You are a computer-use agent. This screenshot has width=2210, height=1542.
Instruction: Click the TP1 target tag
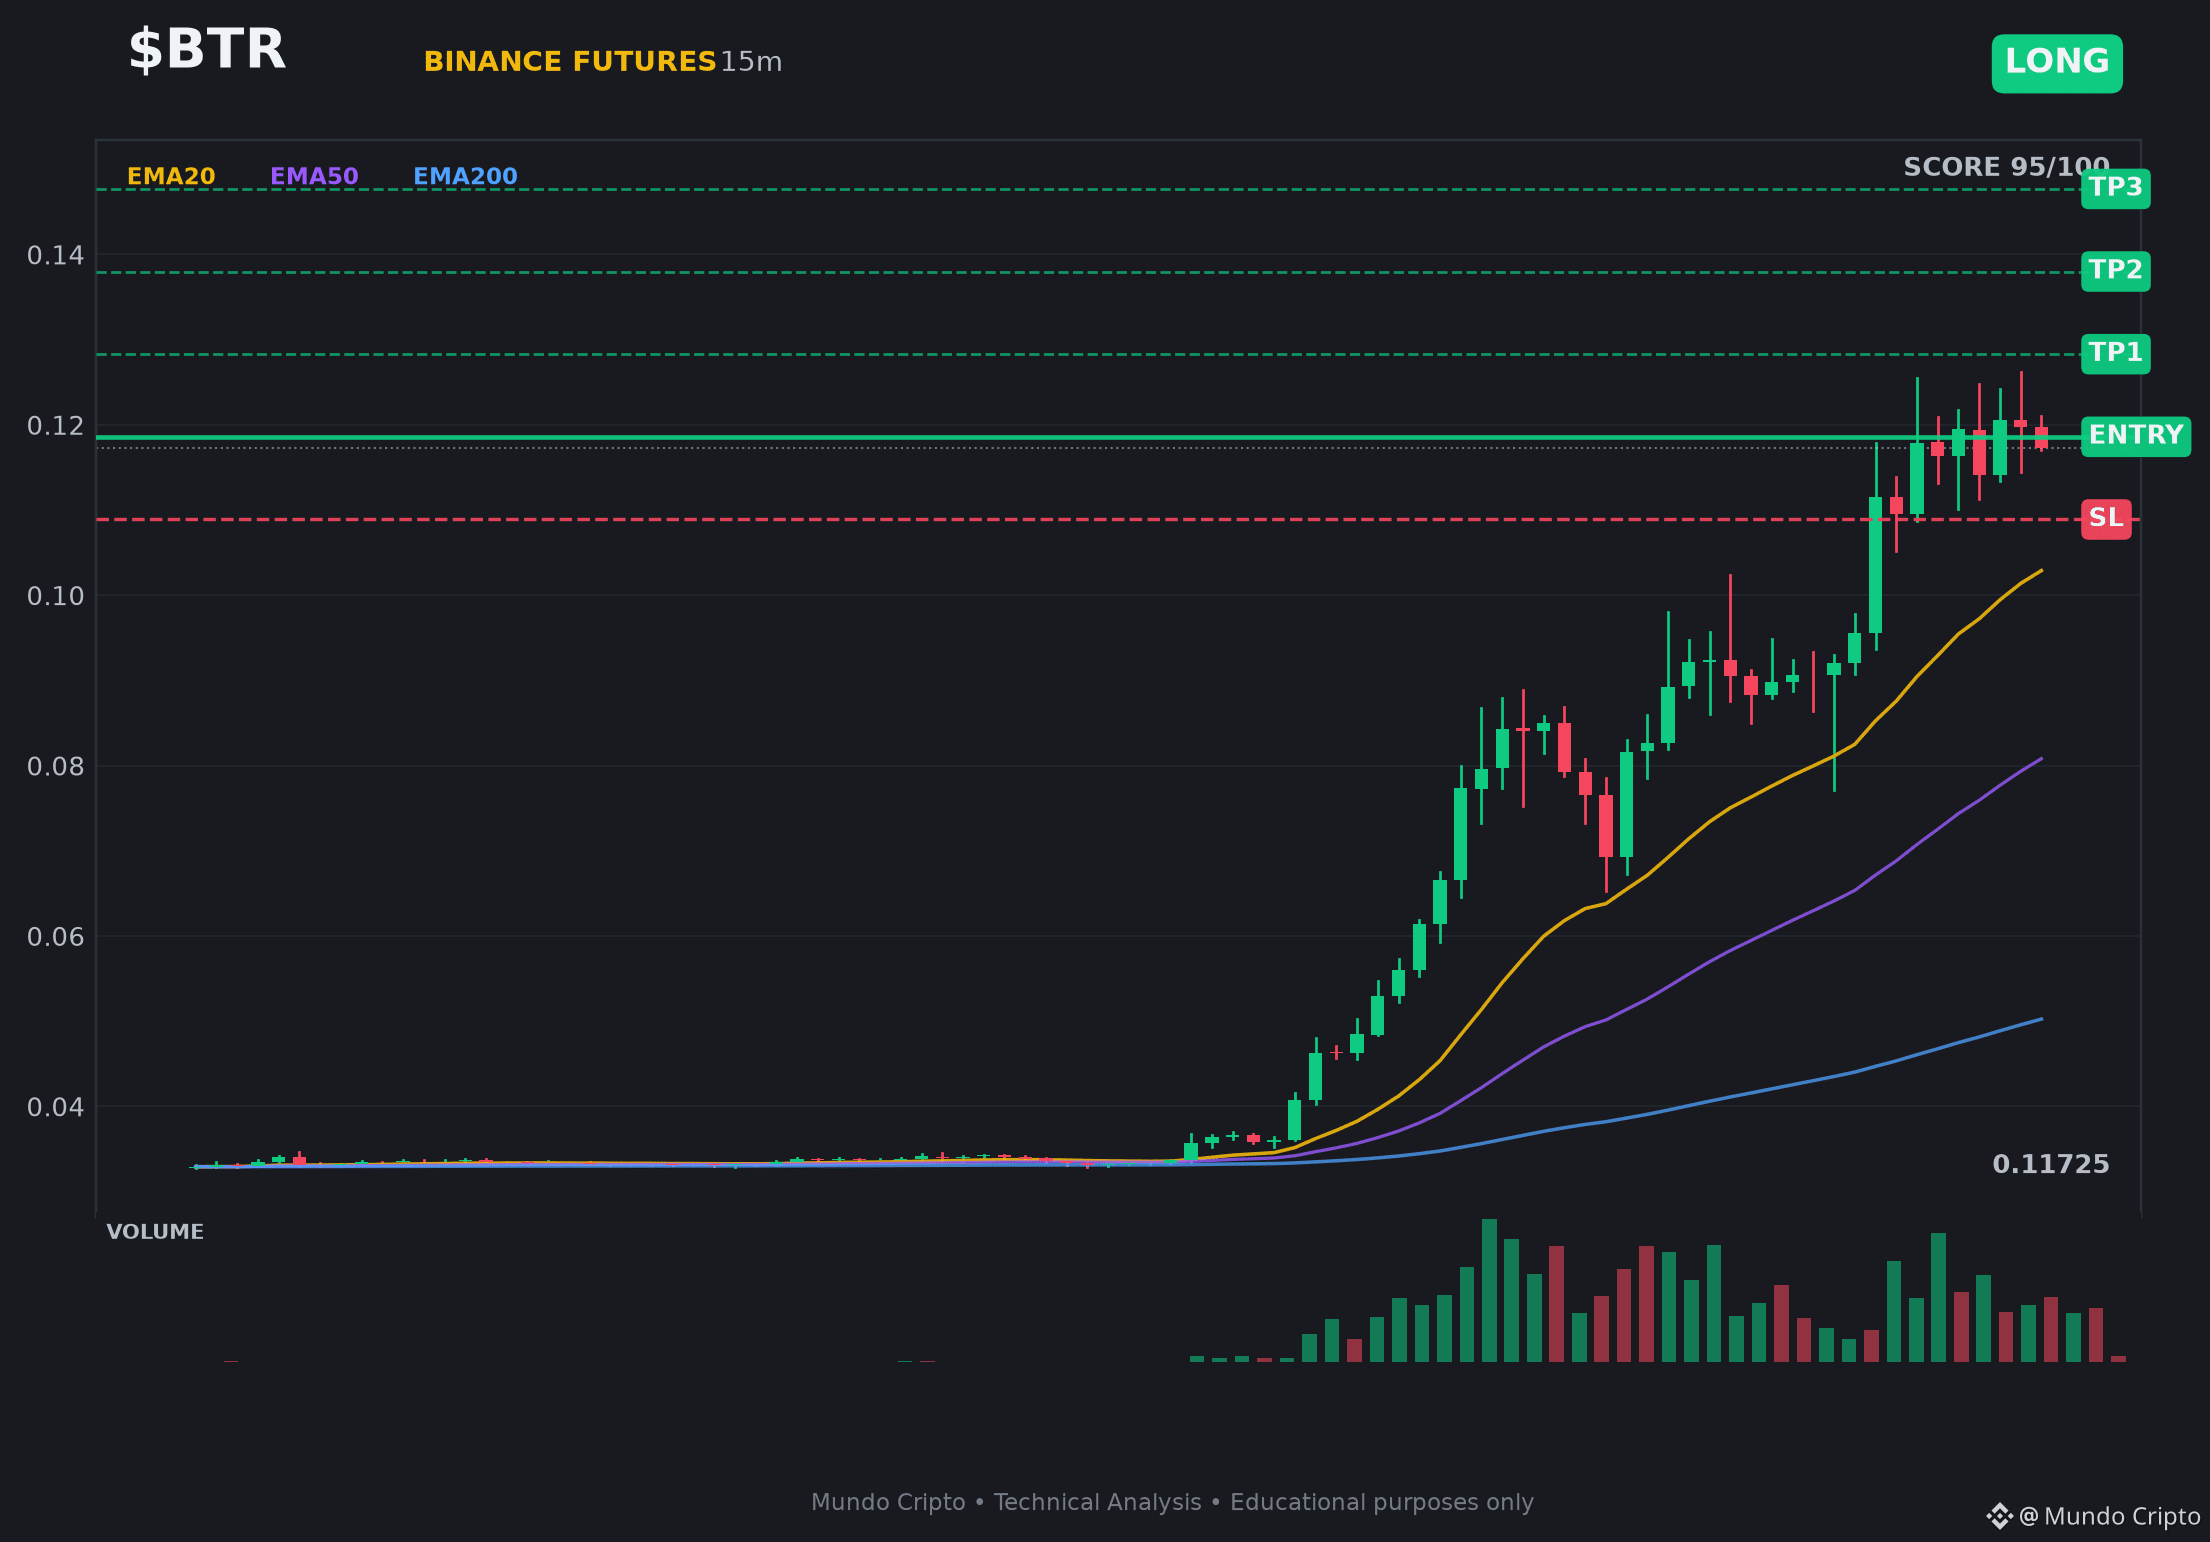coord(2116,353)
